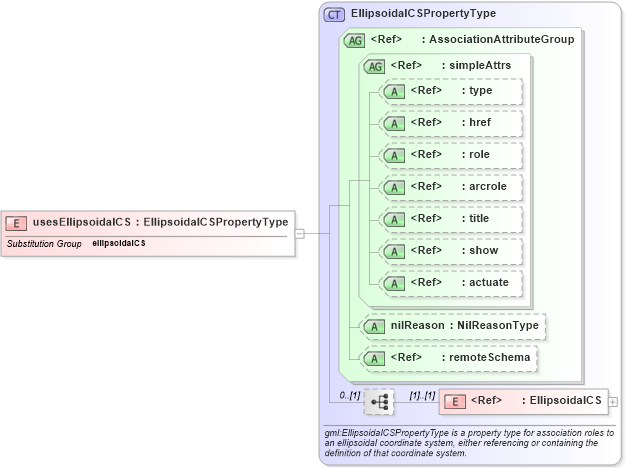Select the ': show' attribute text
This screenshot has height=468, width=626.
point(480,250)
